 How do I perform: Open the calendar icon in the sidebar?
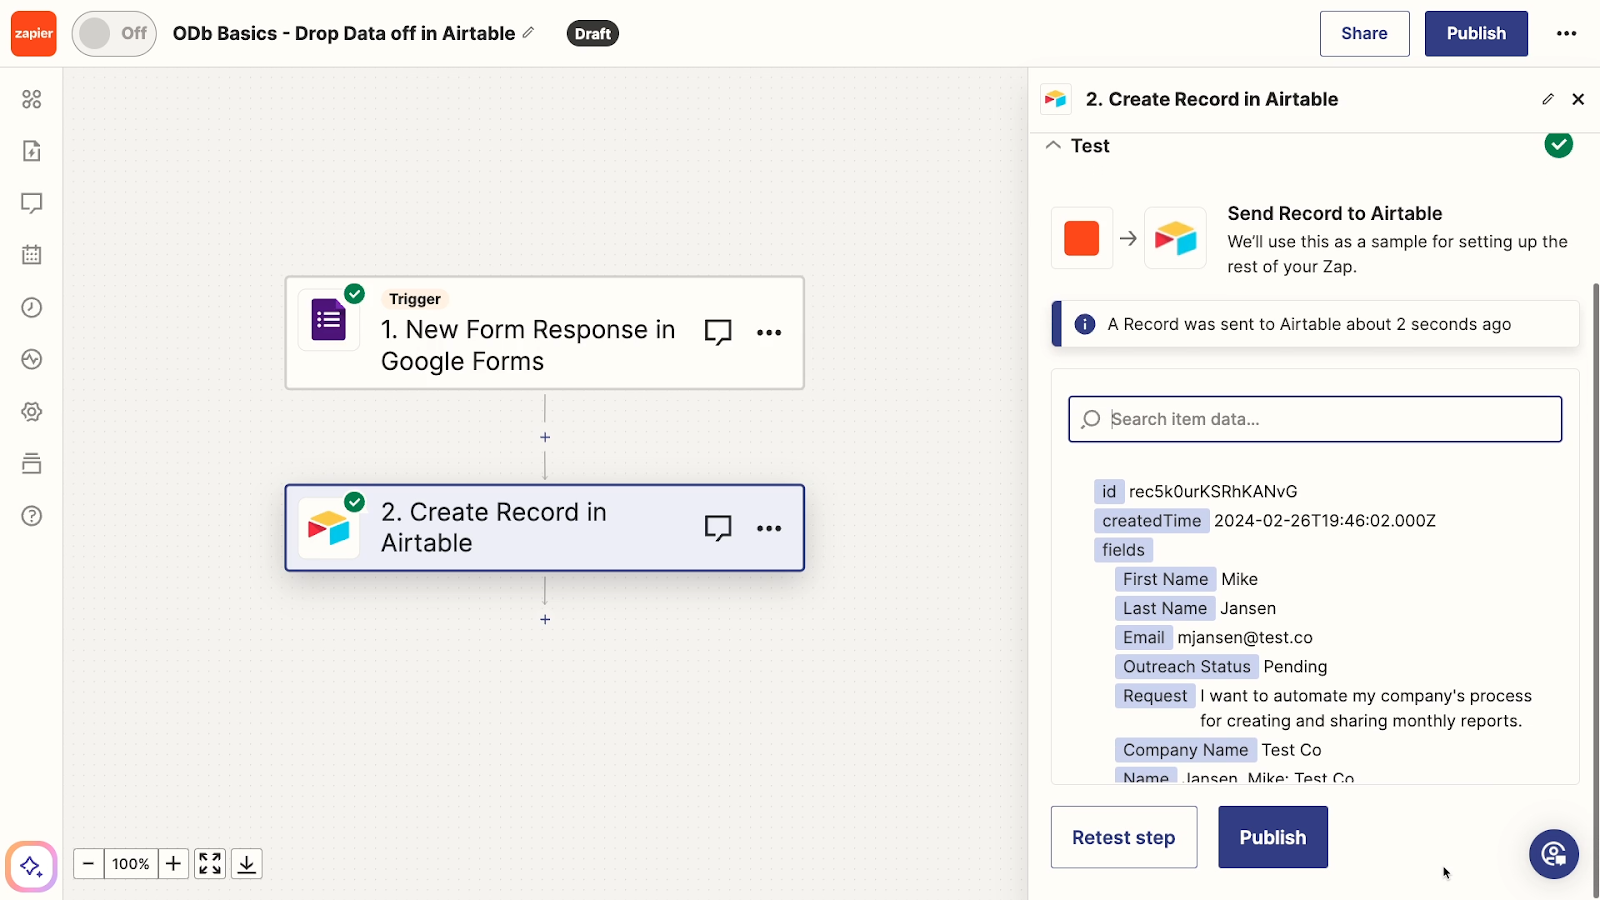point(32,255)
